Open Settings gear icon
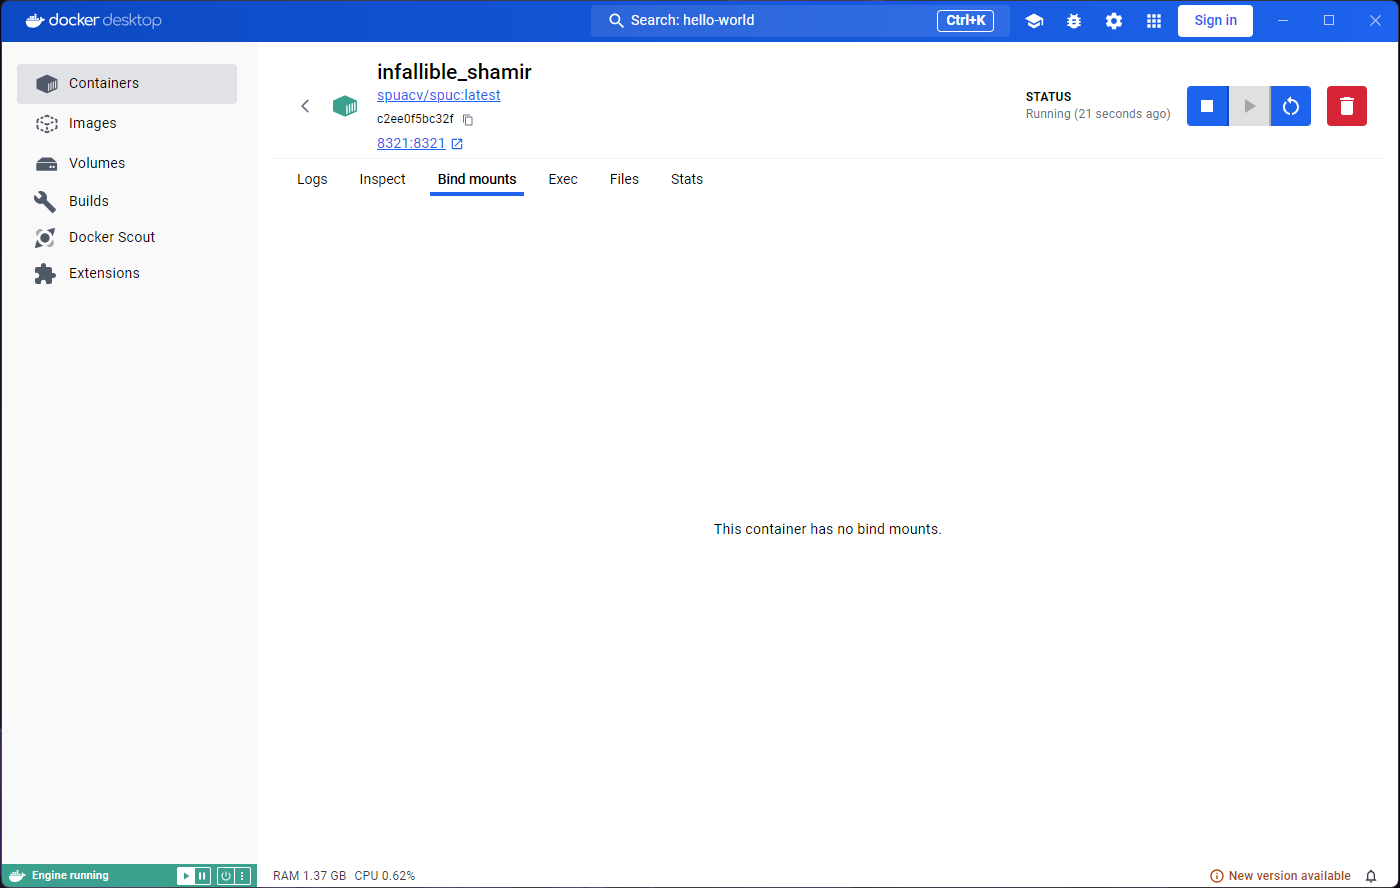Image resolution: width=1400 pixels, height=888 pixels. pyautogui.click(x=1114, y=21)
